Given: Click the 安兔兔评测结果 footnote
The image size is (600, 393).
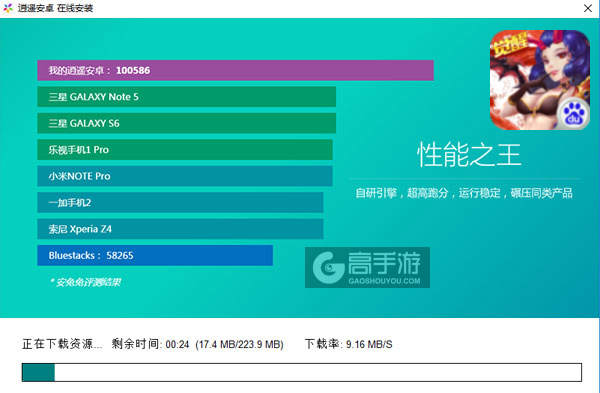Looking at the screenshot, I should [x=85, y=282].
